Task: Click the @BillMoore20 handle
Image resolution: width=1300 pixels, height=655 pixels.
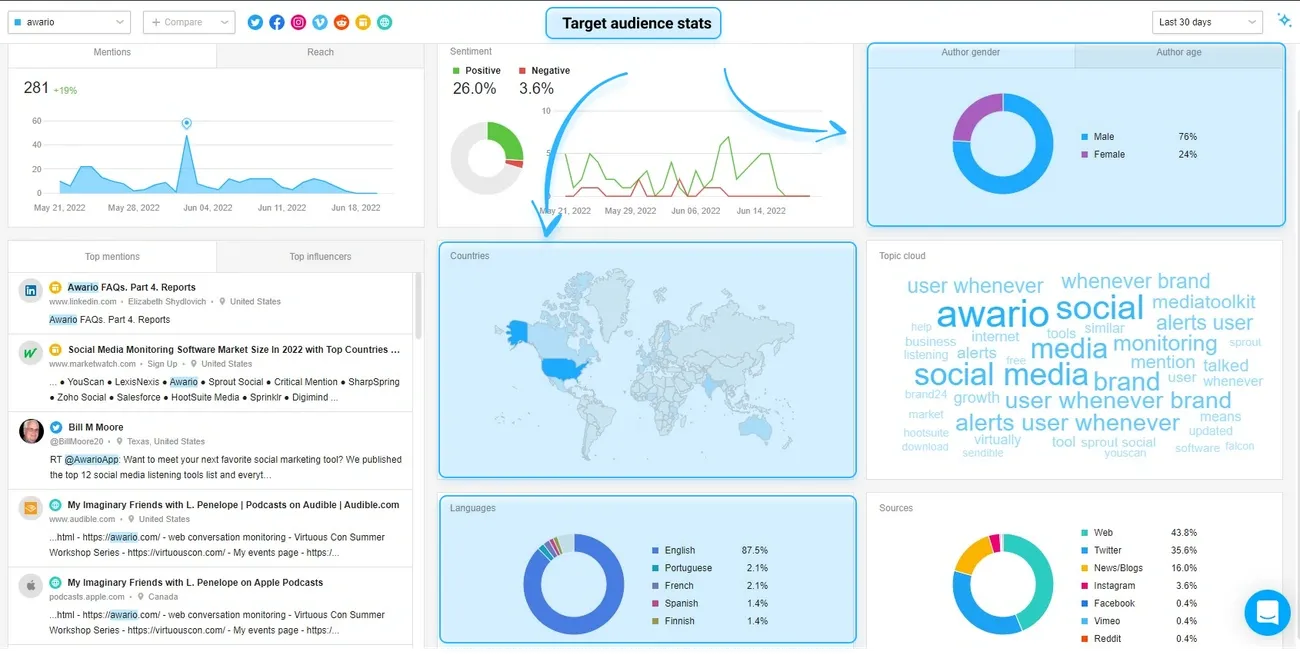Action: point(76,442)
